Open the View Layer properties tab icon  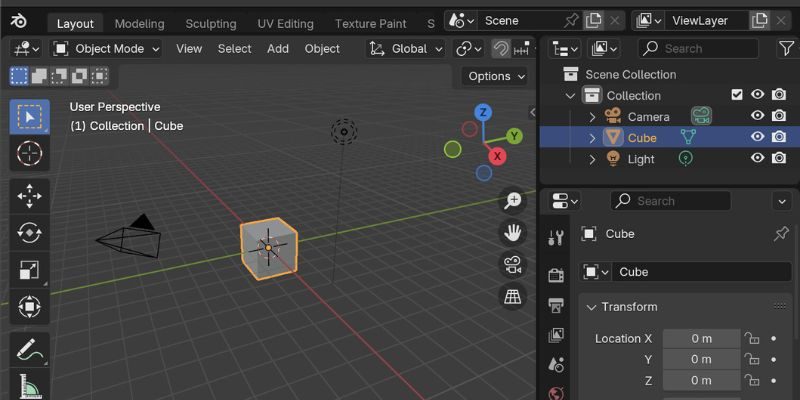click(x=556, y=335)
